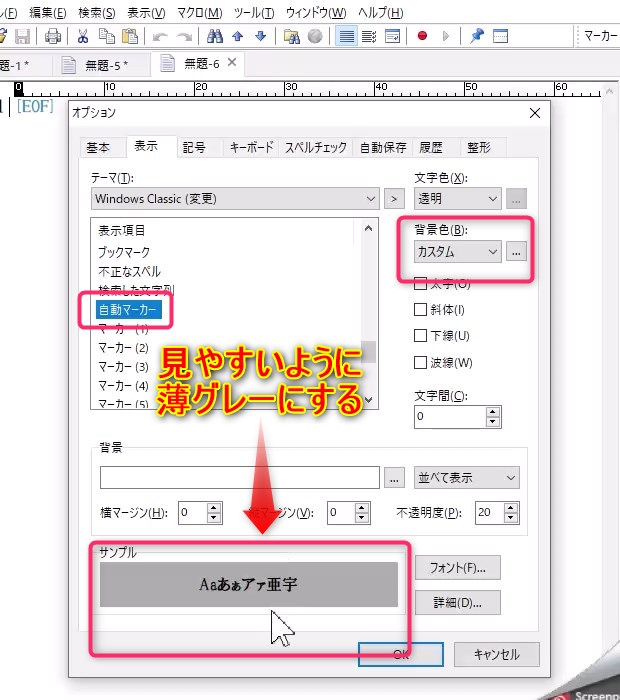
Task: Click the Print toolbar icon
Action: click(x=53, y=36)
